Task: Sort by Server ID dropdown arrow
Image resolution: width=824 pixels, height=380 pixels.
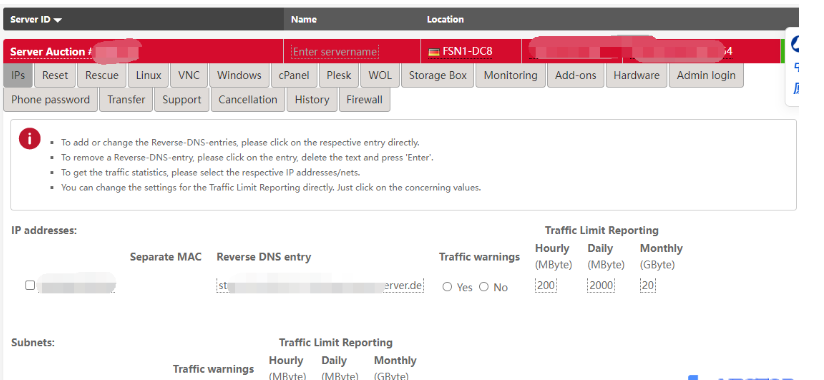Action: [57, 20]
